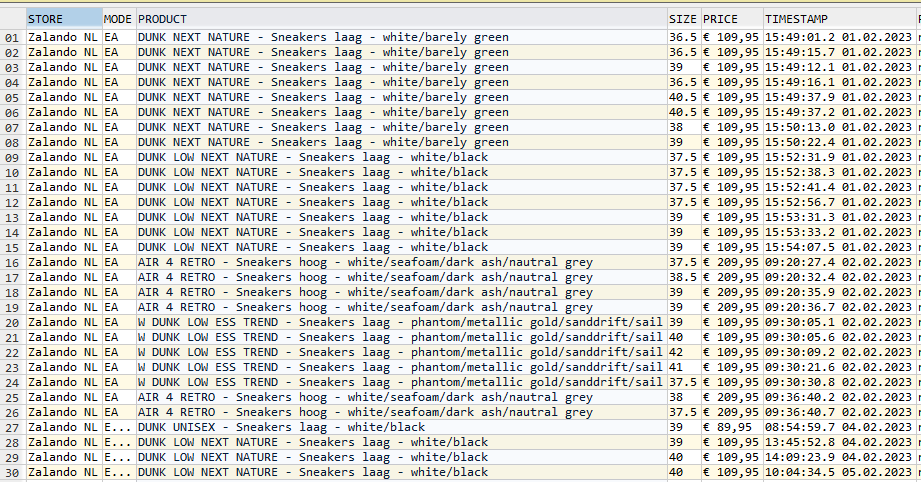
Task: Select timestamp 15:49:37.2 01.02.2023
Action: point(840,112)
